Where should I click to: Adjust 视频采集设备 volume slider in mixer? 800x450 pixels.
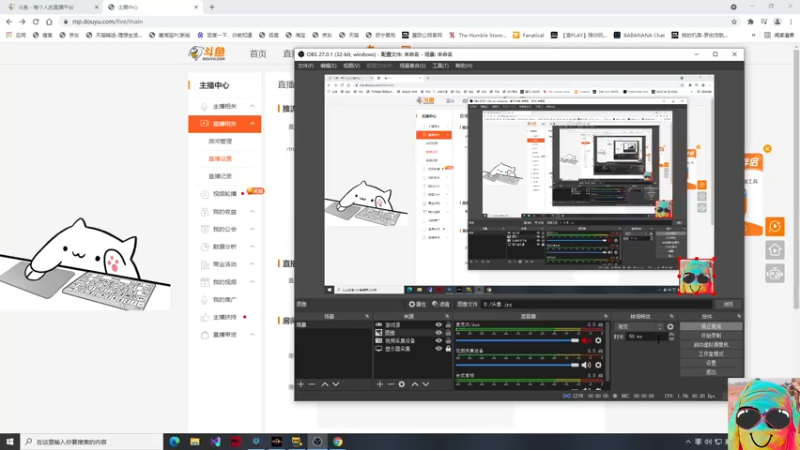click(x=517, y=365)
